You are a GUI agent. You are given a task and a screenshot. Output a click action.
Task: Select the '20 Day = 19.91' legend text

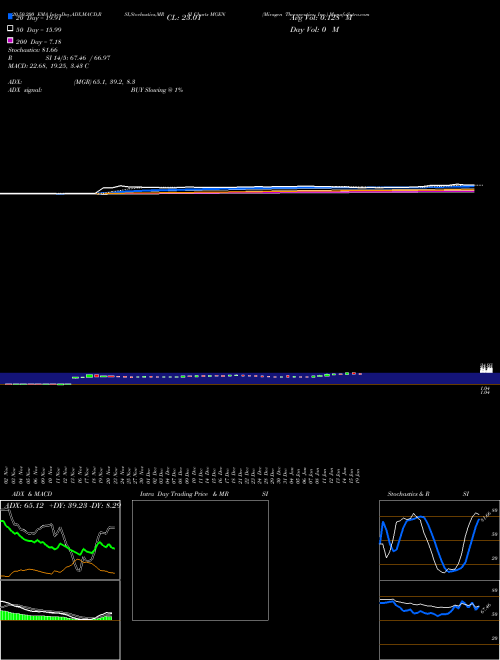click(38, 18)
